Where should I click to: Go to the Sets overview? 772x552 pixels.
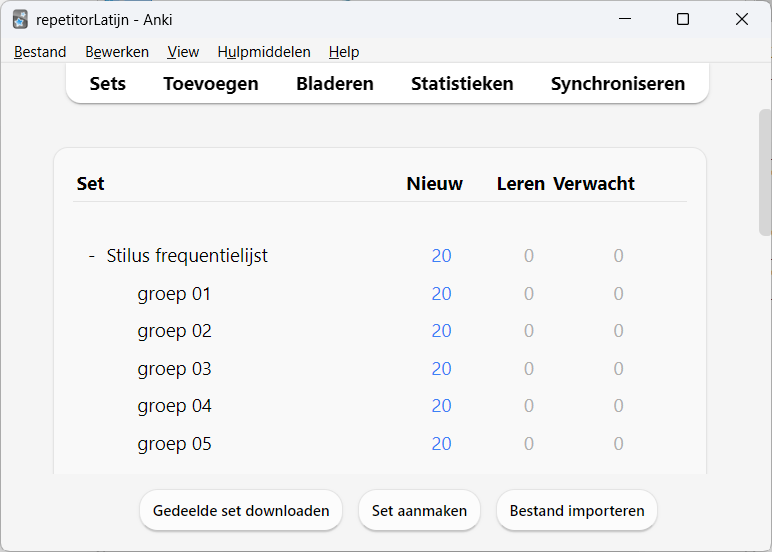[107, 84]
